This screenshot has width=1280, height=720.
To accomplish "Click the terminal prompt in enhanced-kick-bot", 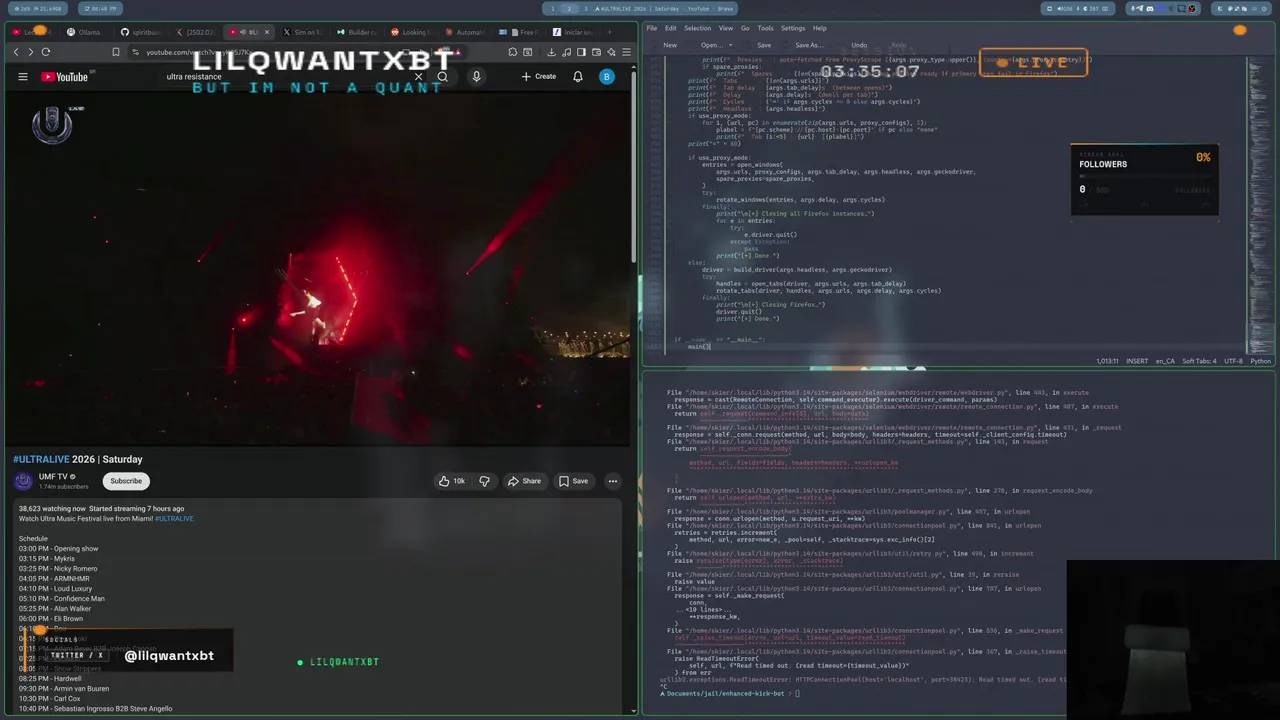I will [x=730, y=693].
